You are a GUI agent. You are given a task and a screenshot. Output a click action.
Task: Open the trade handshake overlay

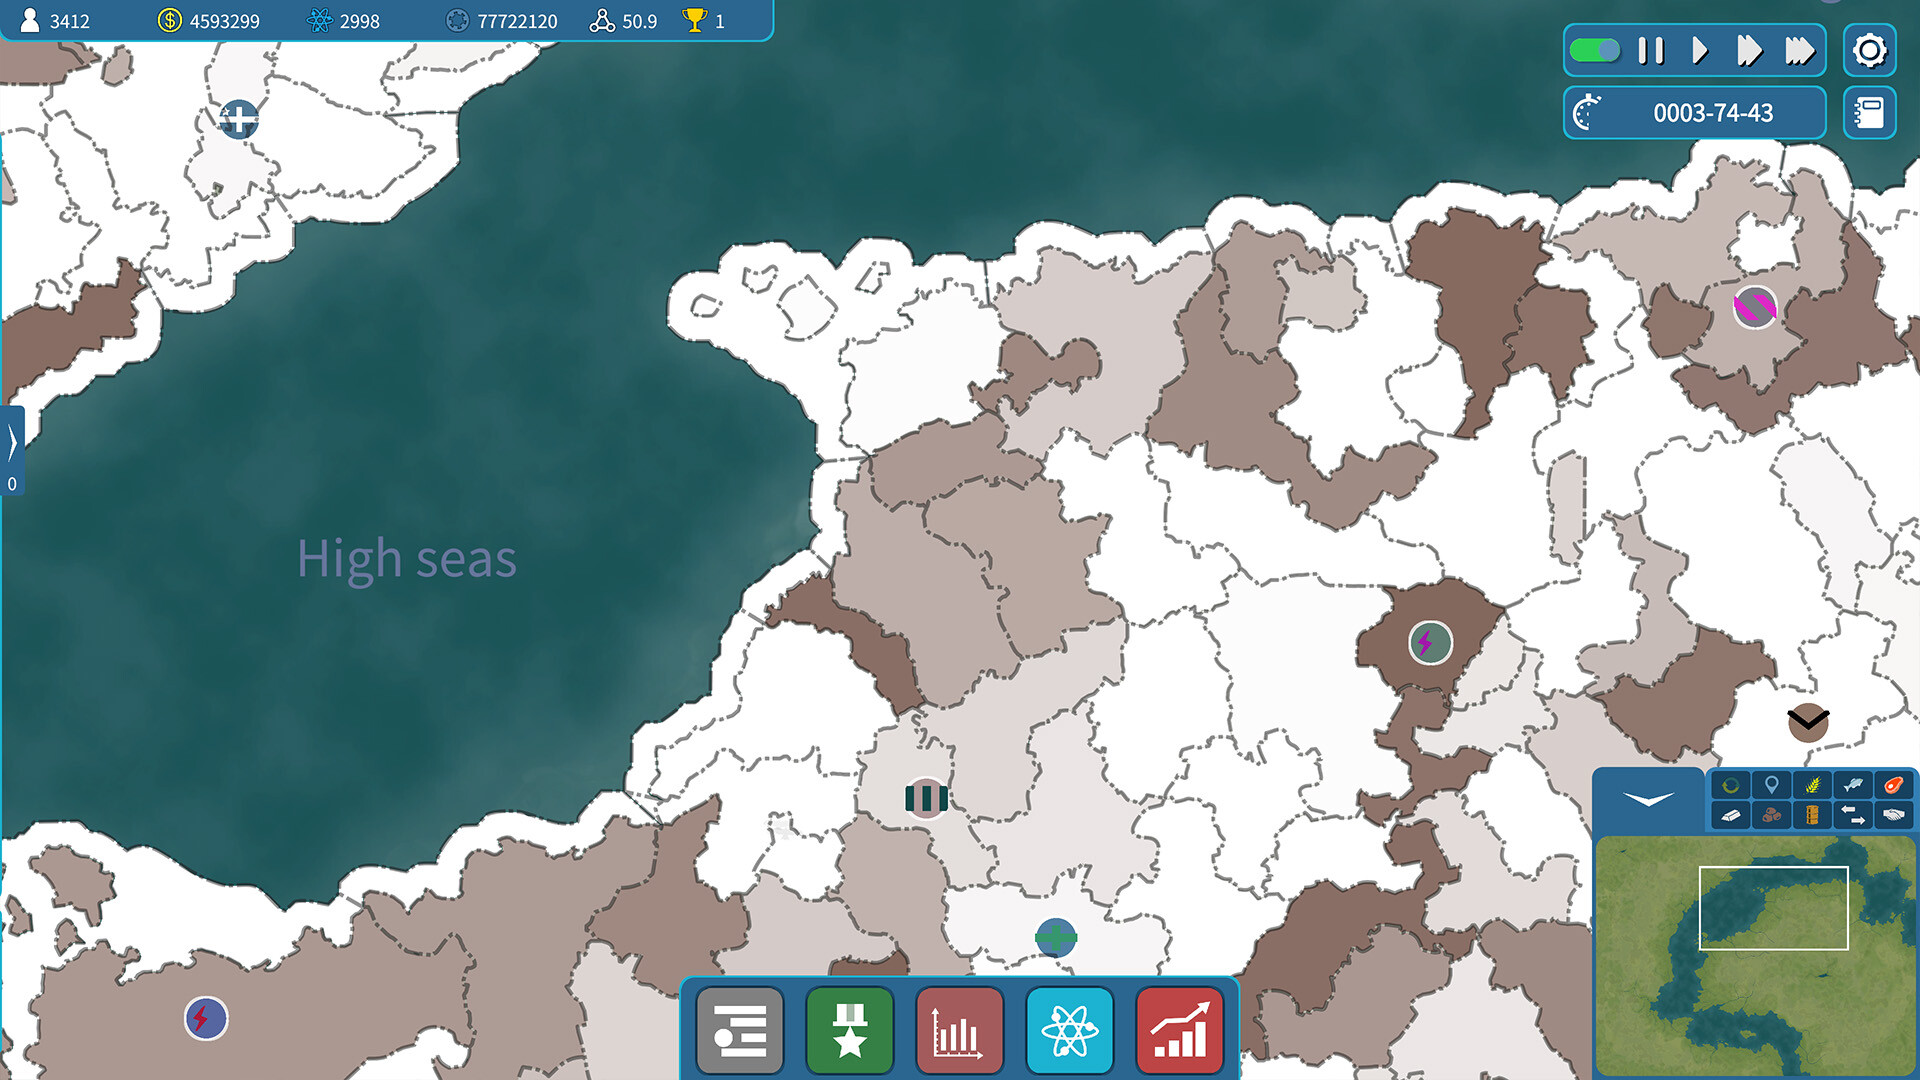[x=1895, y=815]
